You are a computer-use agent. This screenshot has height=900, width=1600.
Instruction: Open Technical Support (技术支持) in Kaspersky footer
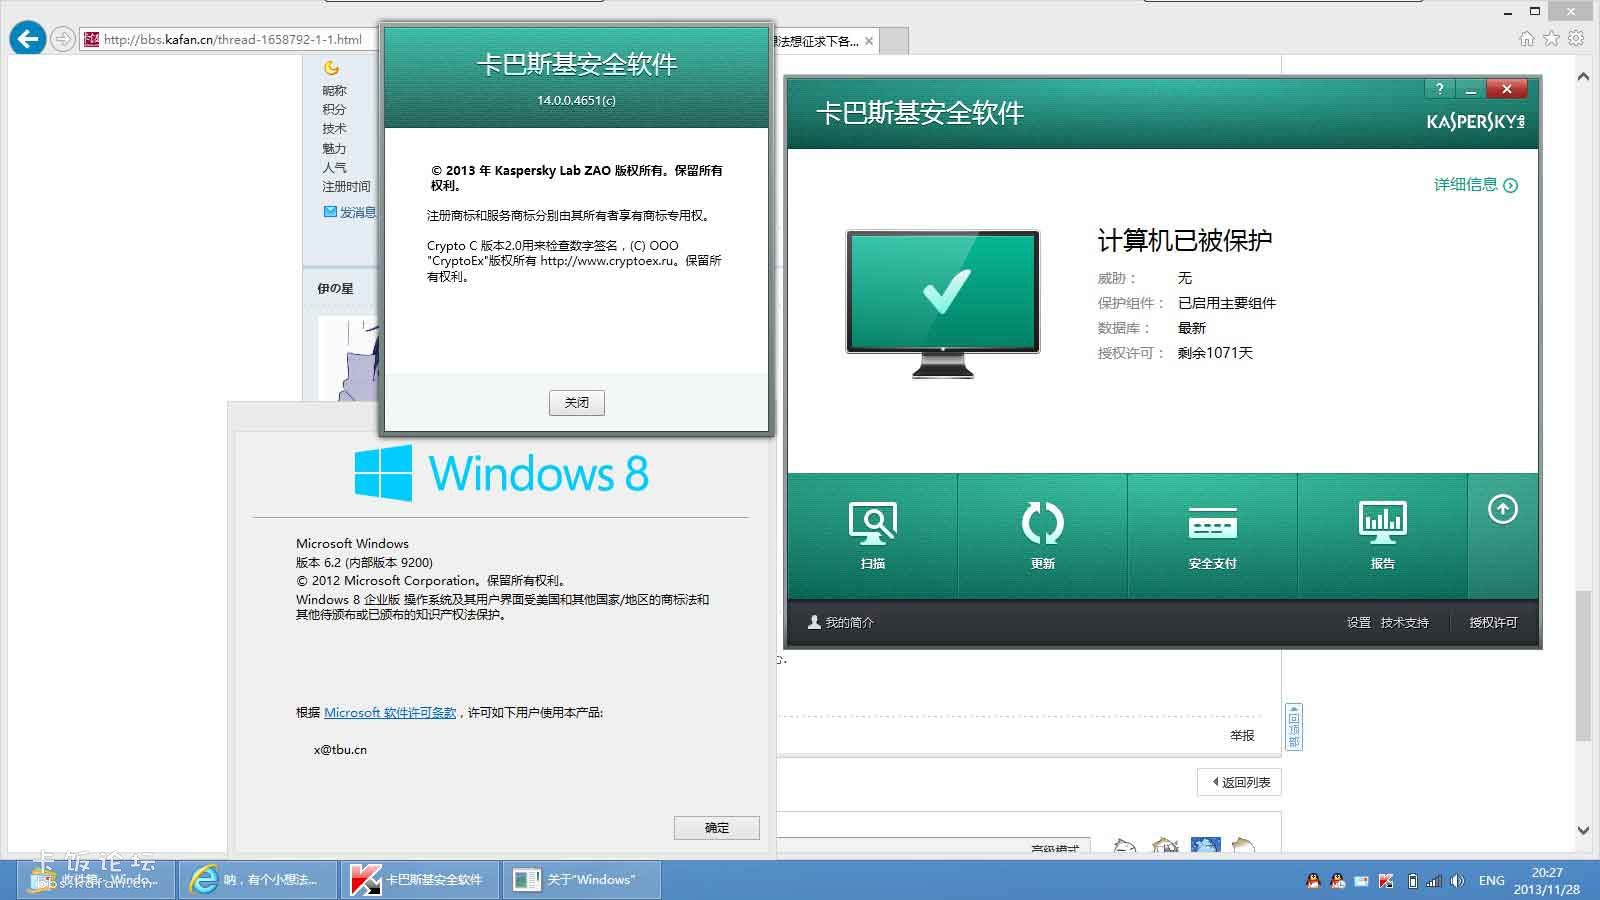[1404, 622]
